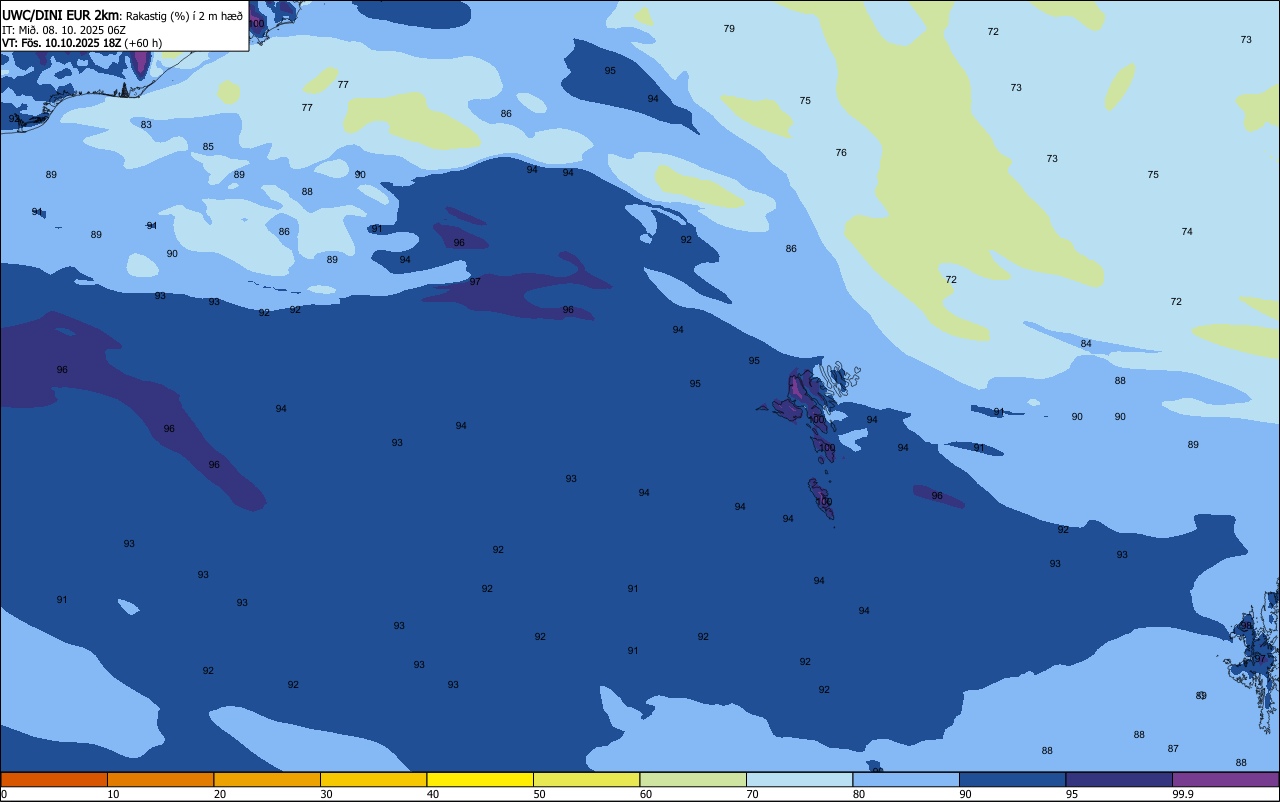
Task: Click the 'VT: Fös. 10.10.2025 18Z (+60 h)' line
Action: pyautogui.click(x=82, y=43)
